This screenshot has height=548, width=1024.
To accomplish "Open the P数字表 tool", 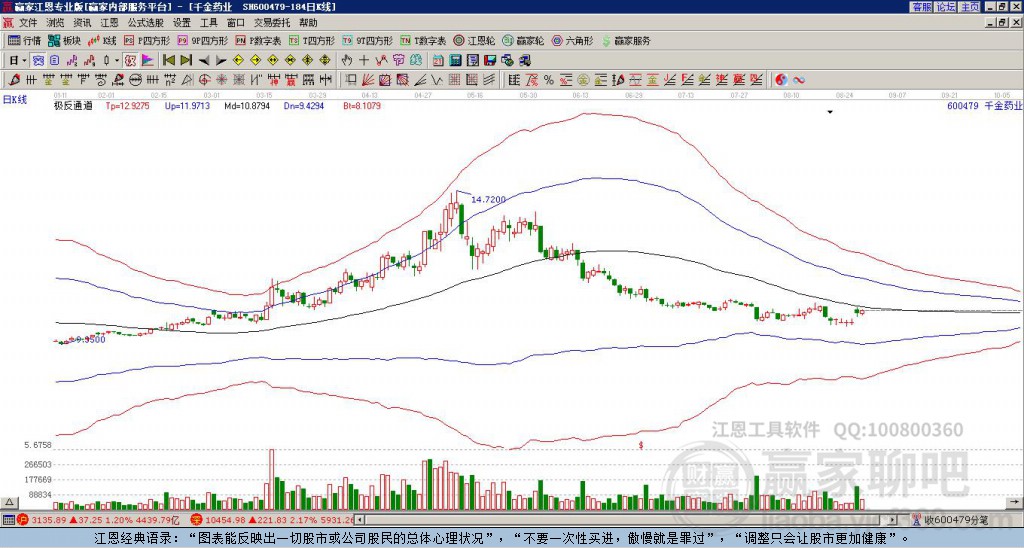I will coord(259,40).
